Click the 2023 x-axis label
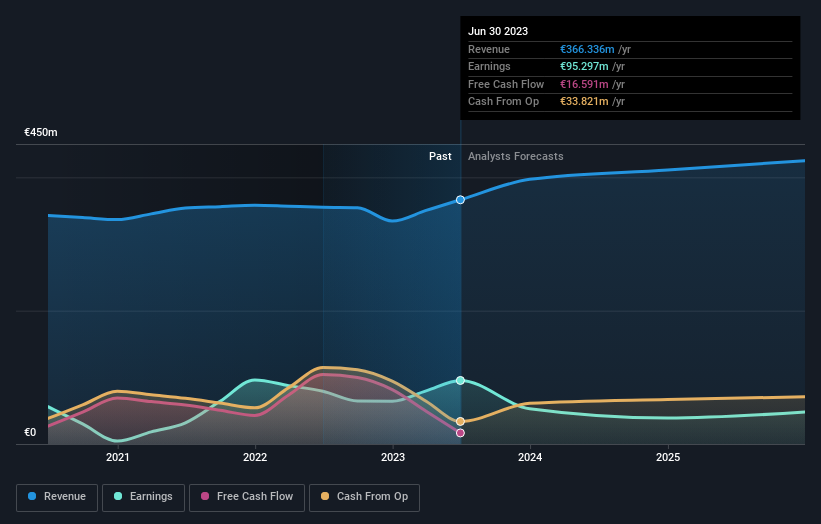 pyautogui.click(x=393, y=458)
